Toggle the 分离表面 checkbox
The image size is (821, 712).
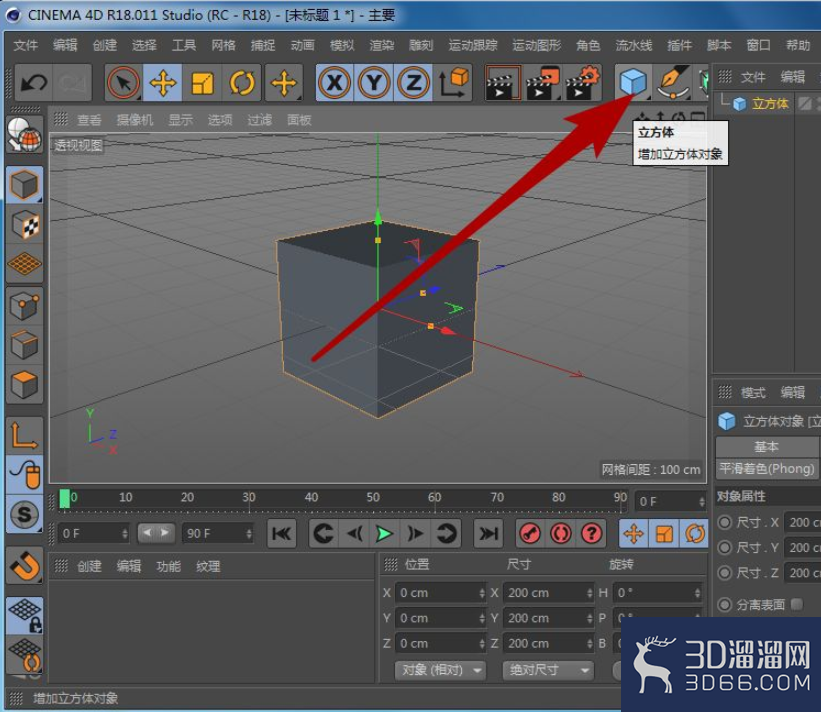pyautogui.click(x=797, y=605)
